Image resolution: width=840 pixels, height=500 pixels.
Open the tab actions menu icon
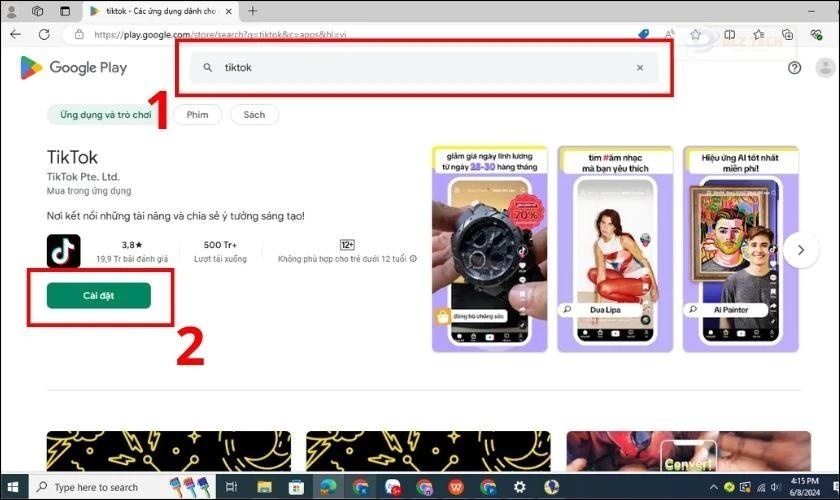coord(65,11)
